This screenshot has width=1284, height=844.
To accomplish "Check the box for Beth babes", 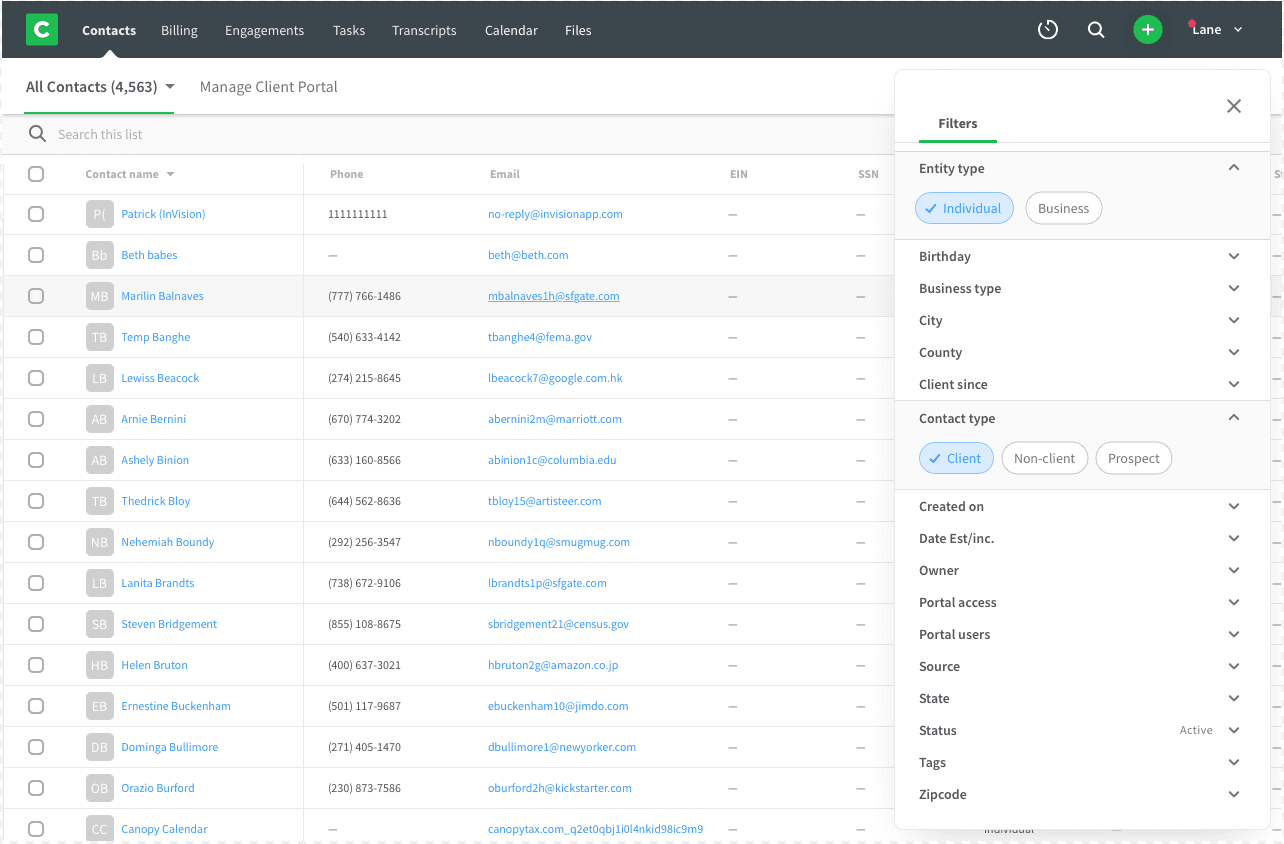I will point(36,255).
